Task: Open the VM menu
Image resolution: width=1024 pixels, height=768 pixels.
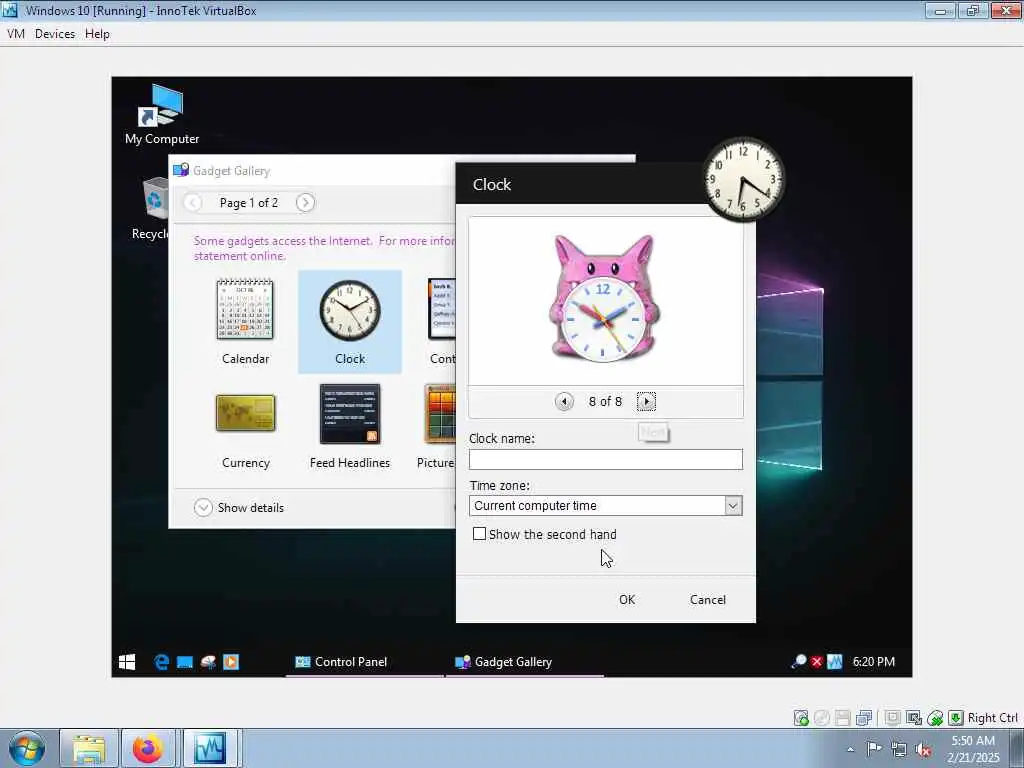Action: pyautogui.click(x=16, y=34)
